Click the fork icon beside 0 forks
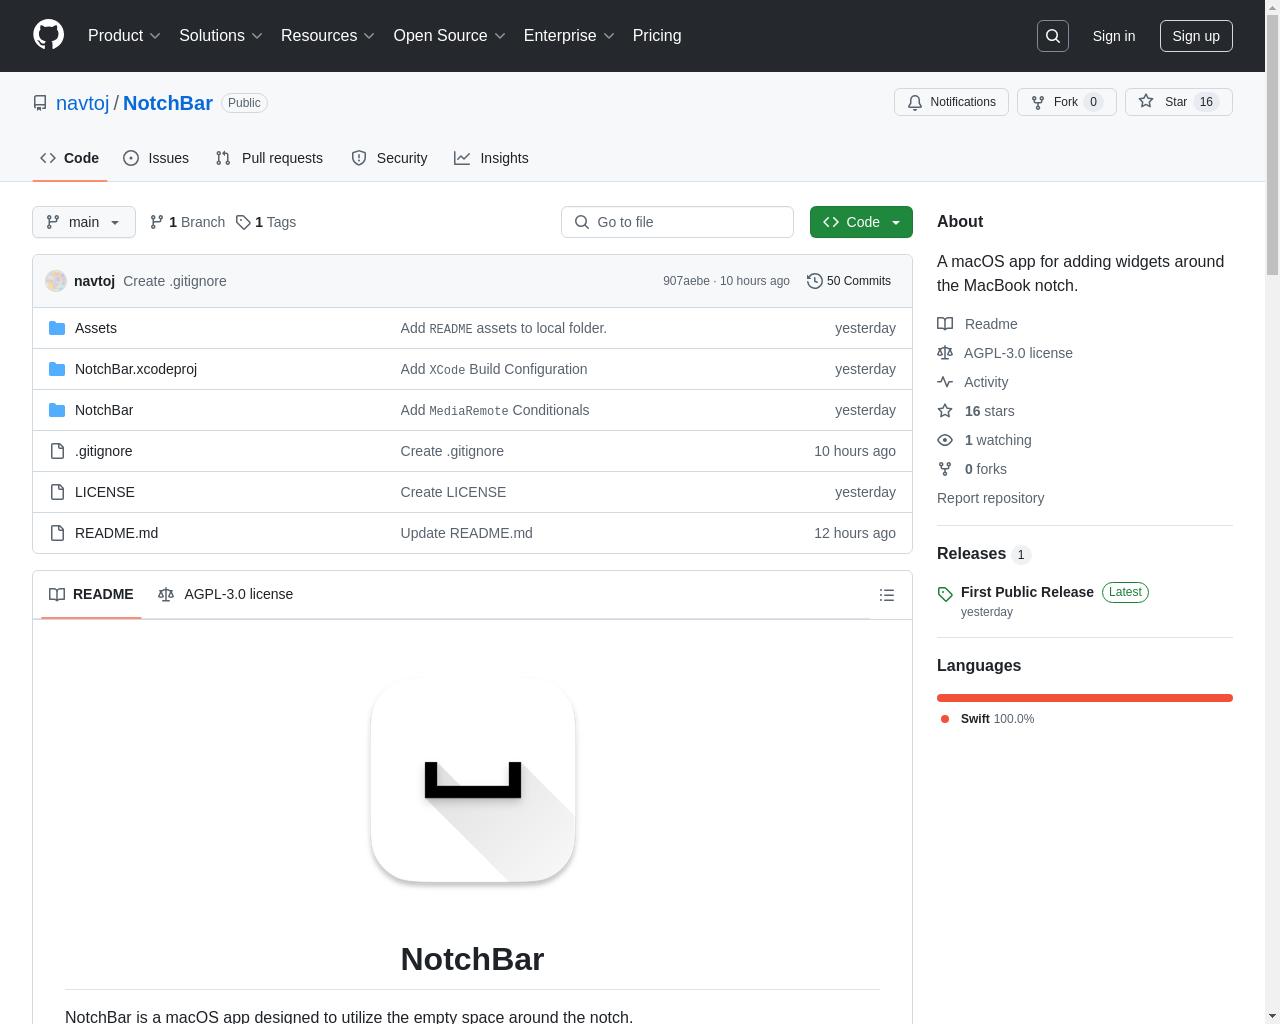 click(945, 469)
